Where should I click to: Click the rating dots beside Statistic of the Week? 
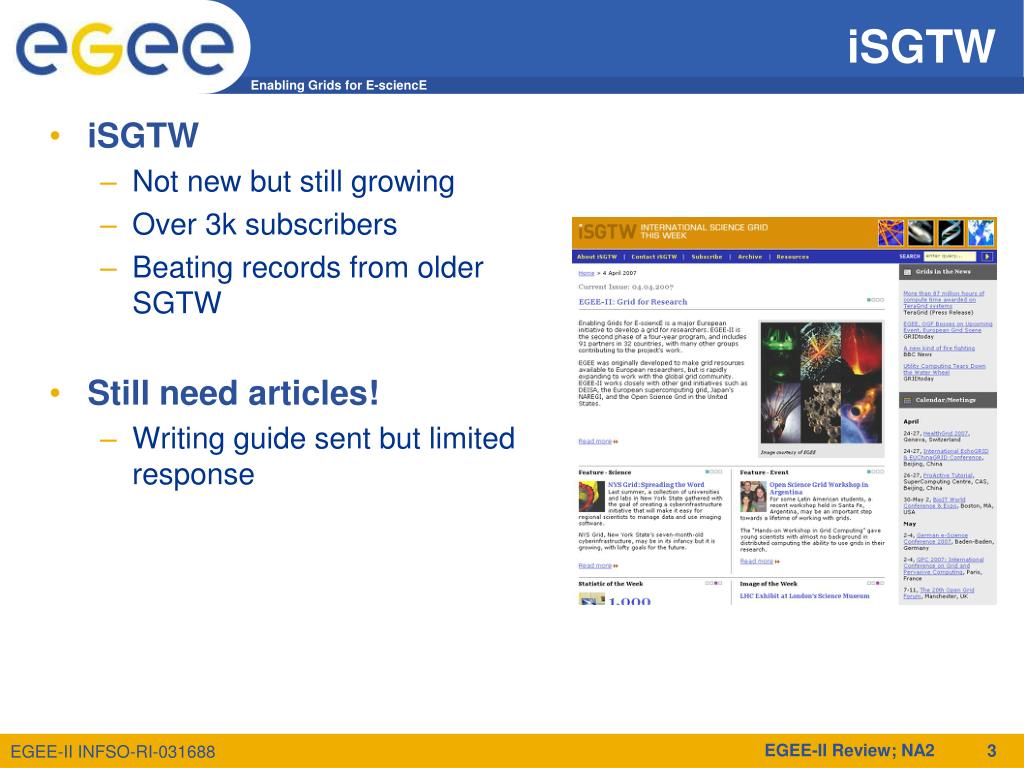coord(714,583)
